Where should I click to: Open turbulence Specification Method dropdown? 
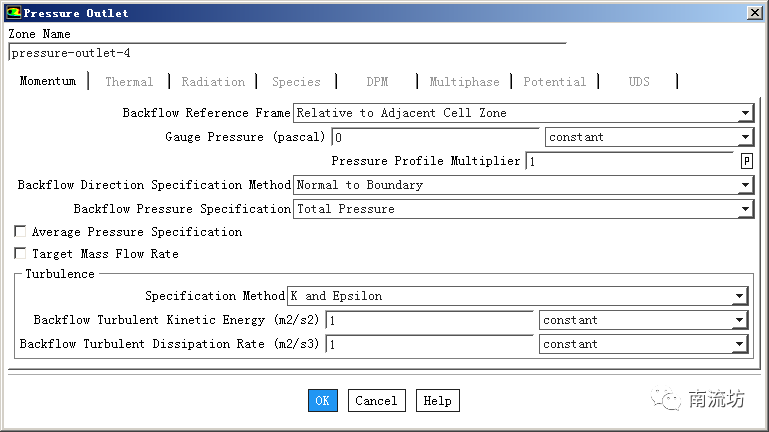point(739,296)
